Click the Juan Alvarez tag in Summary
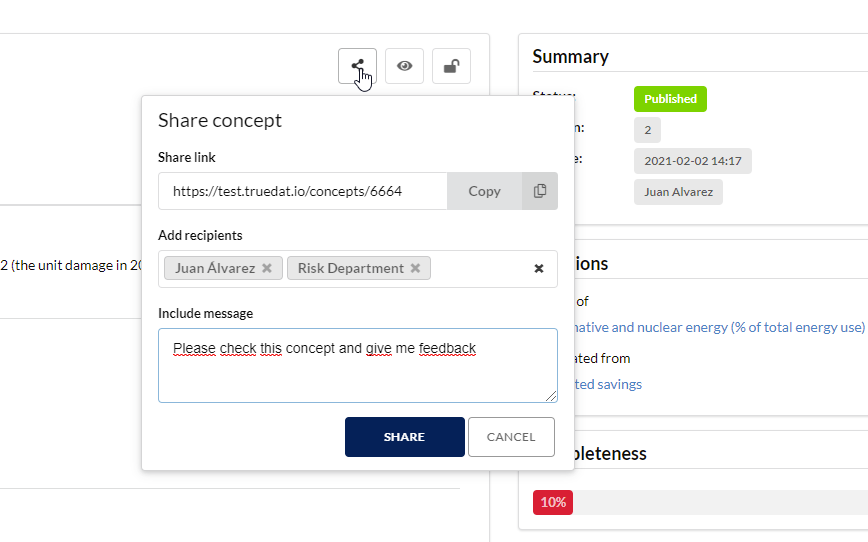868x542 pixels. pyautogui.click(x=678, y=192)
